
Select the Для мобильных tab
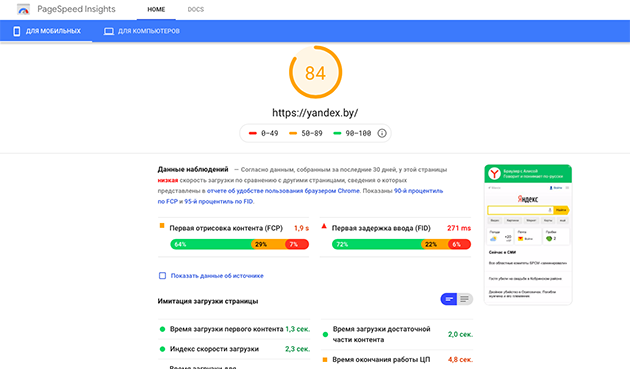[46, 31]
